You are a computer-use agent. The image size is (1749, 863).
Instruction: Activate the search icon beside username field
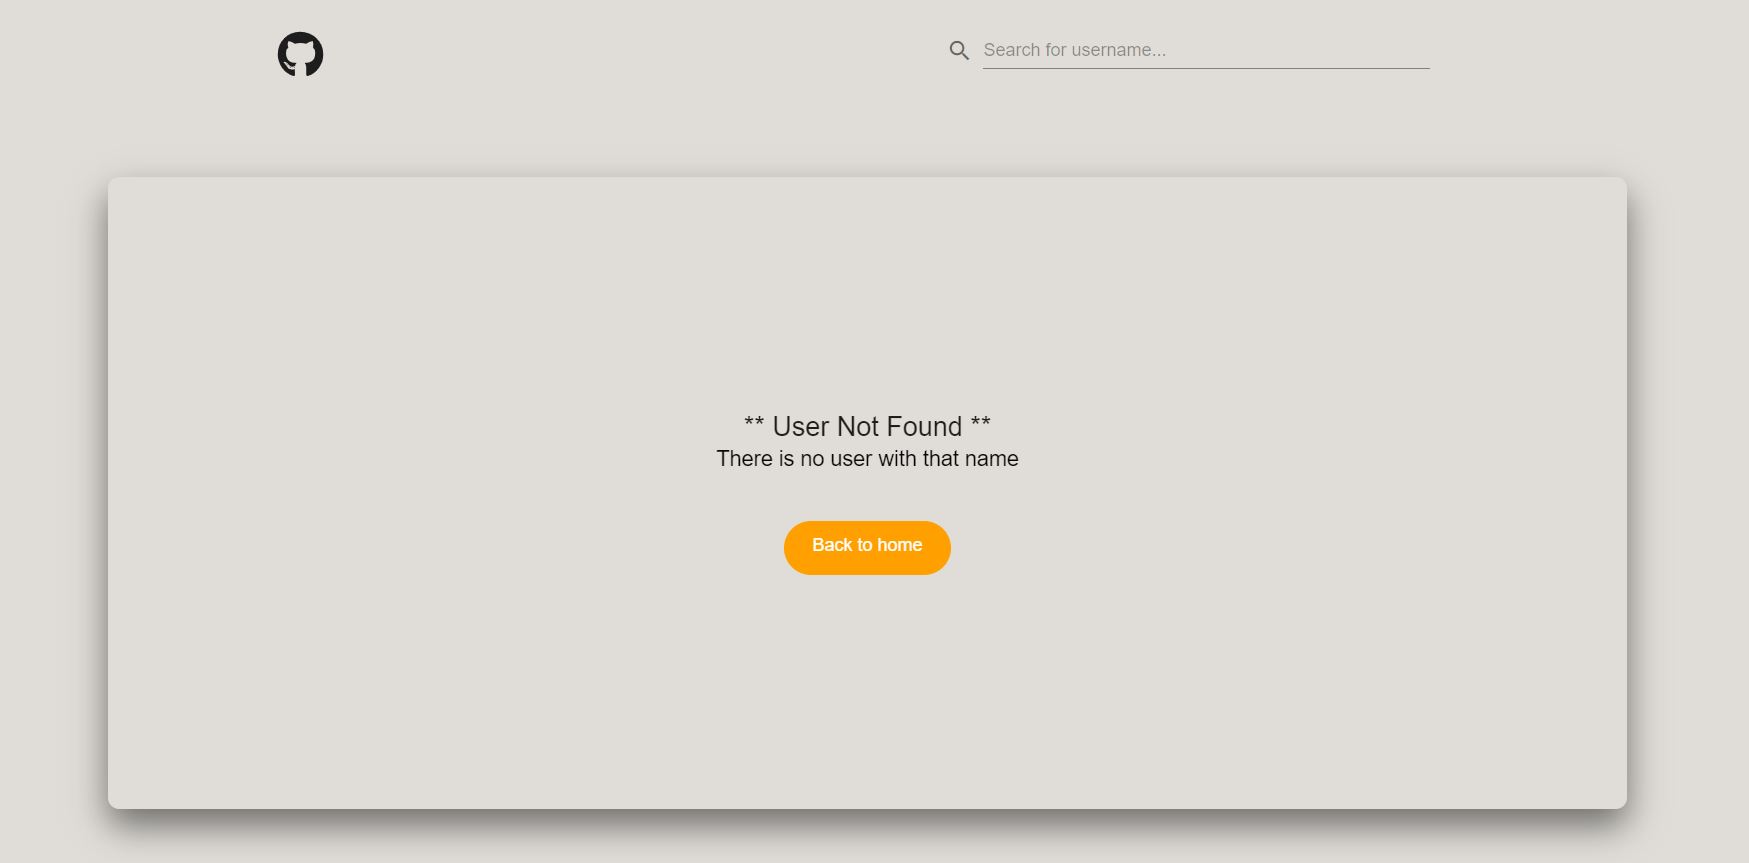tap(959, 50)
